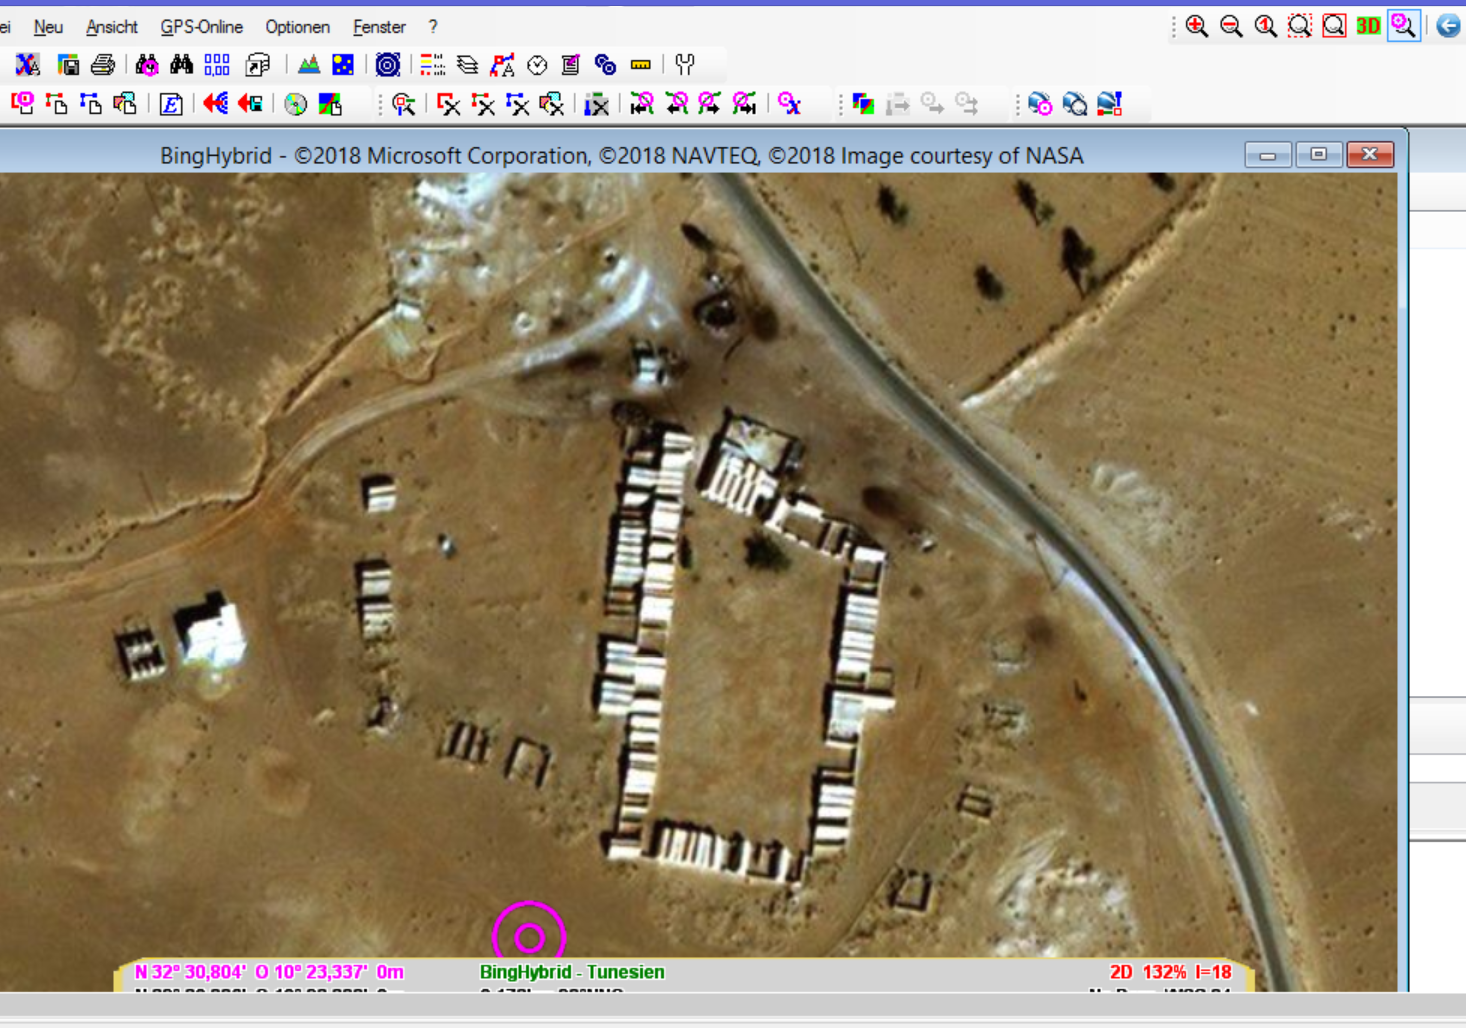Screen dimensions: 1466x1028
Task: Open the wrench settings icon
Action: click(x=685, y=65)
